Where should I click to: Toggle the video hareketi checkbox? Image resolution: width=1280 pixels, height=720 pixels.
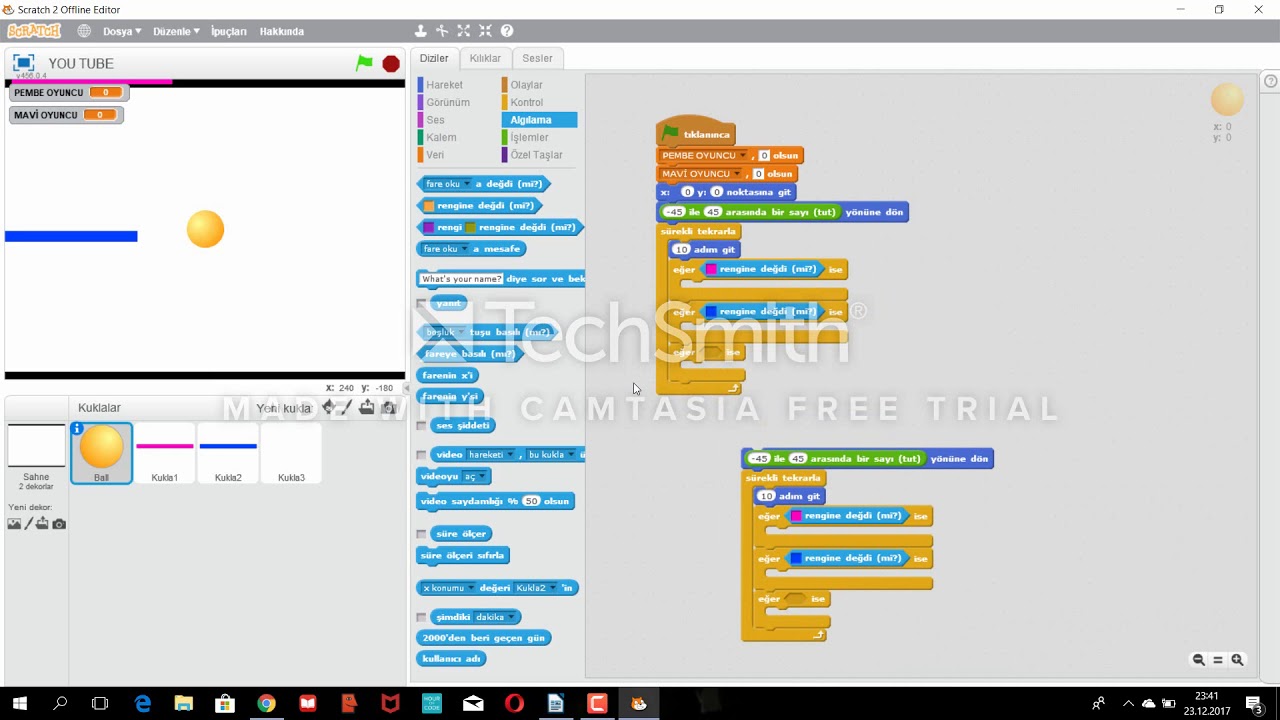421,455
